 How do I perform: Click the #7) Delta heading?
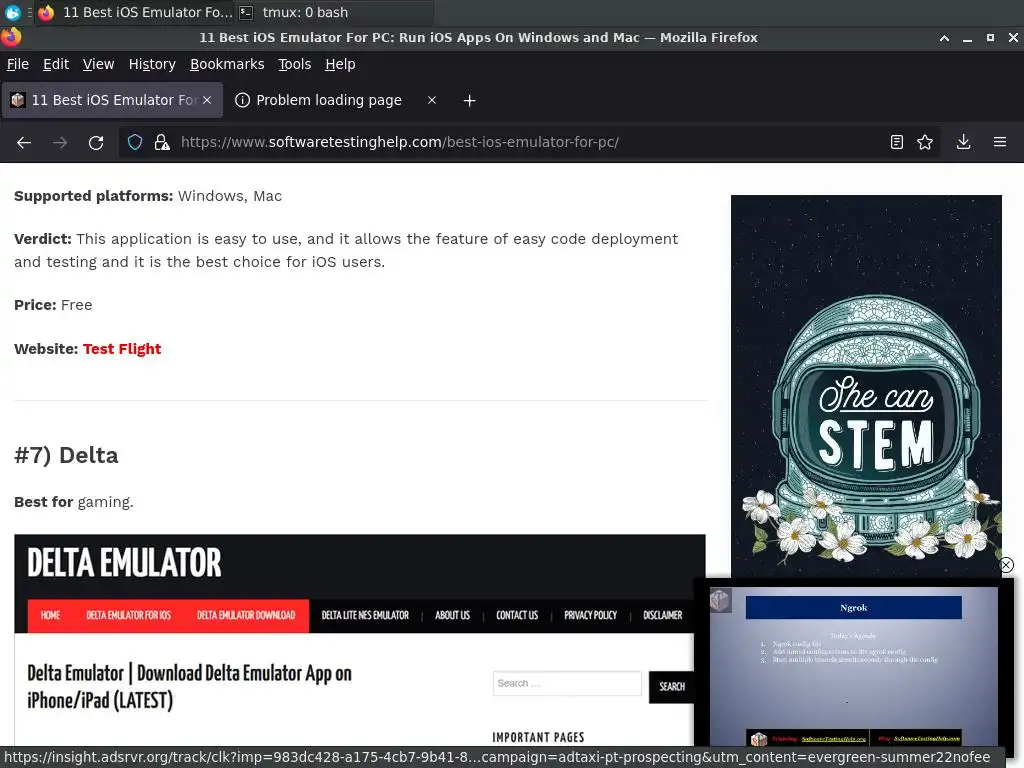[x=66, y=455]
